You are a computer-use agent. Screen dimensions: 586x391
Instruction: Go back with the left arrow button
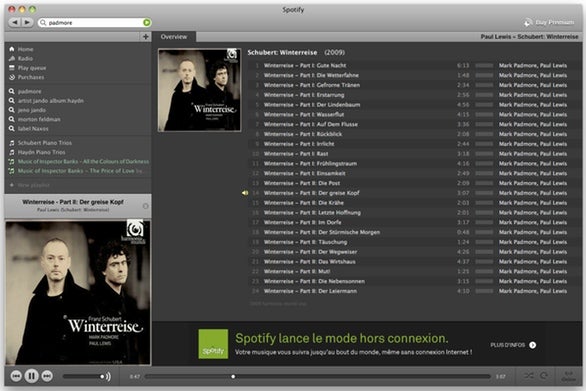click(x=15, y=22)
